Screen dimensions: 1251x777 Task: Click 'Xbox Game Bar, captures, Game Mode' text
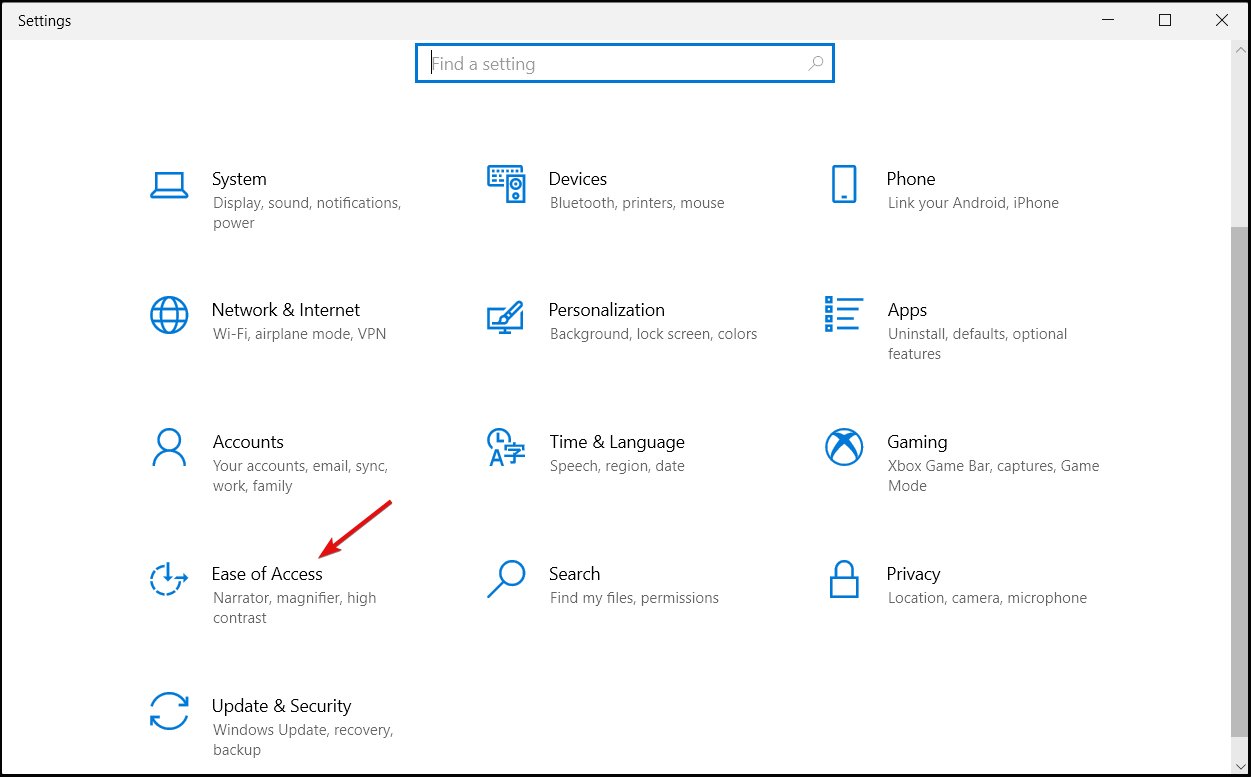pyautogui.click(x=994, y=476)
